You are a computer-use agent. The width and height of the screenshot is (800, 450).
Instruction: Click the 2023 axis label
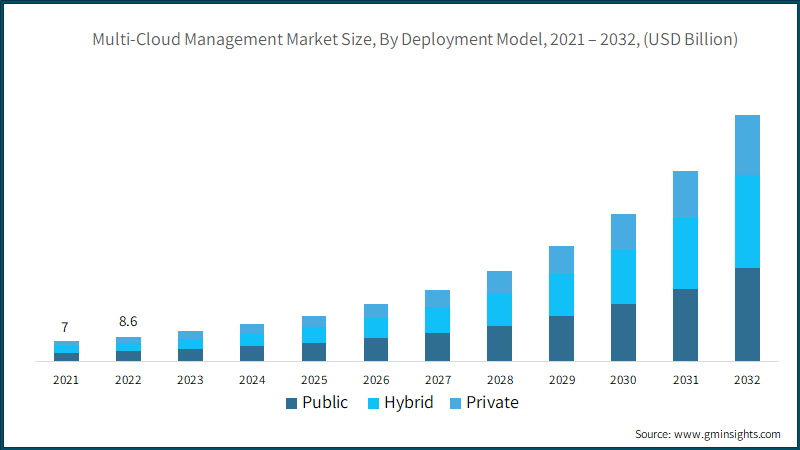[190, 380]
